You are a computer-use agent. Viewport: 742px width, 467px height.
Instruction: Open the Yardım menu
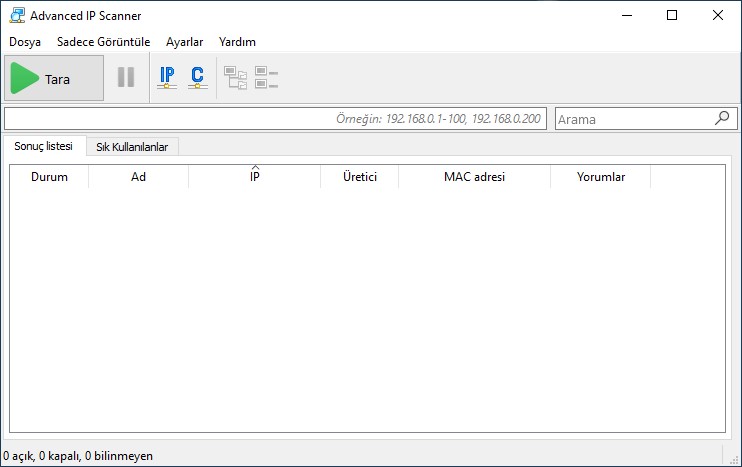click(x=237, y=42)
